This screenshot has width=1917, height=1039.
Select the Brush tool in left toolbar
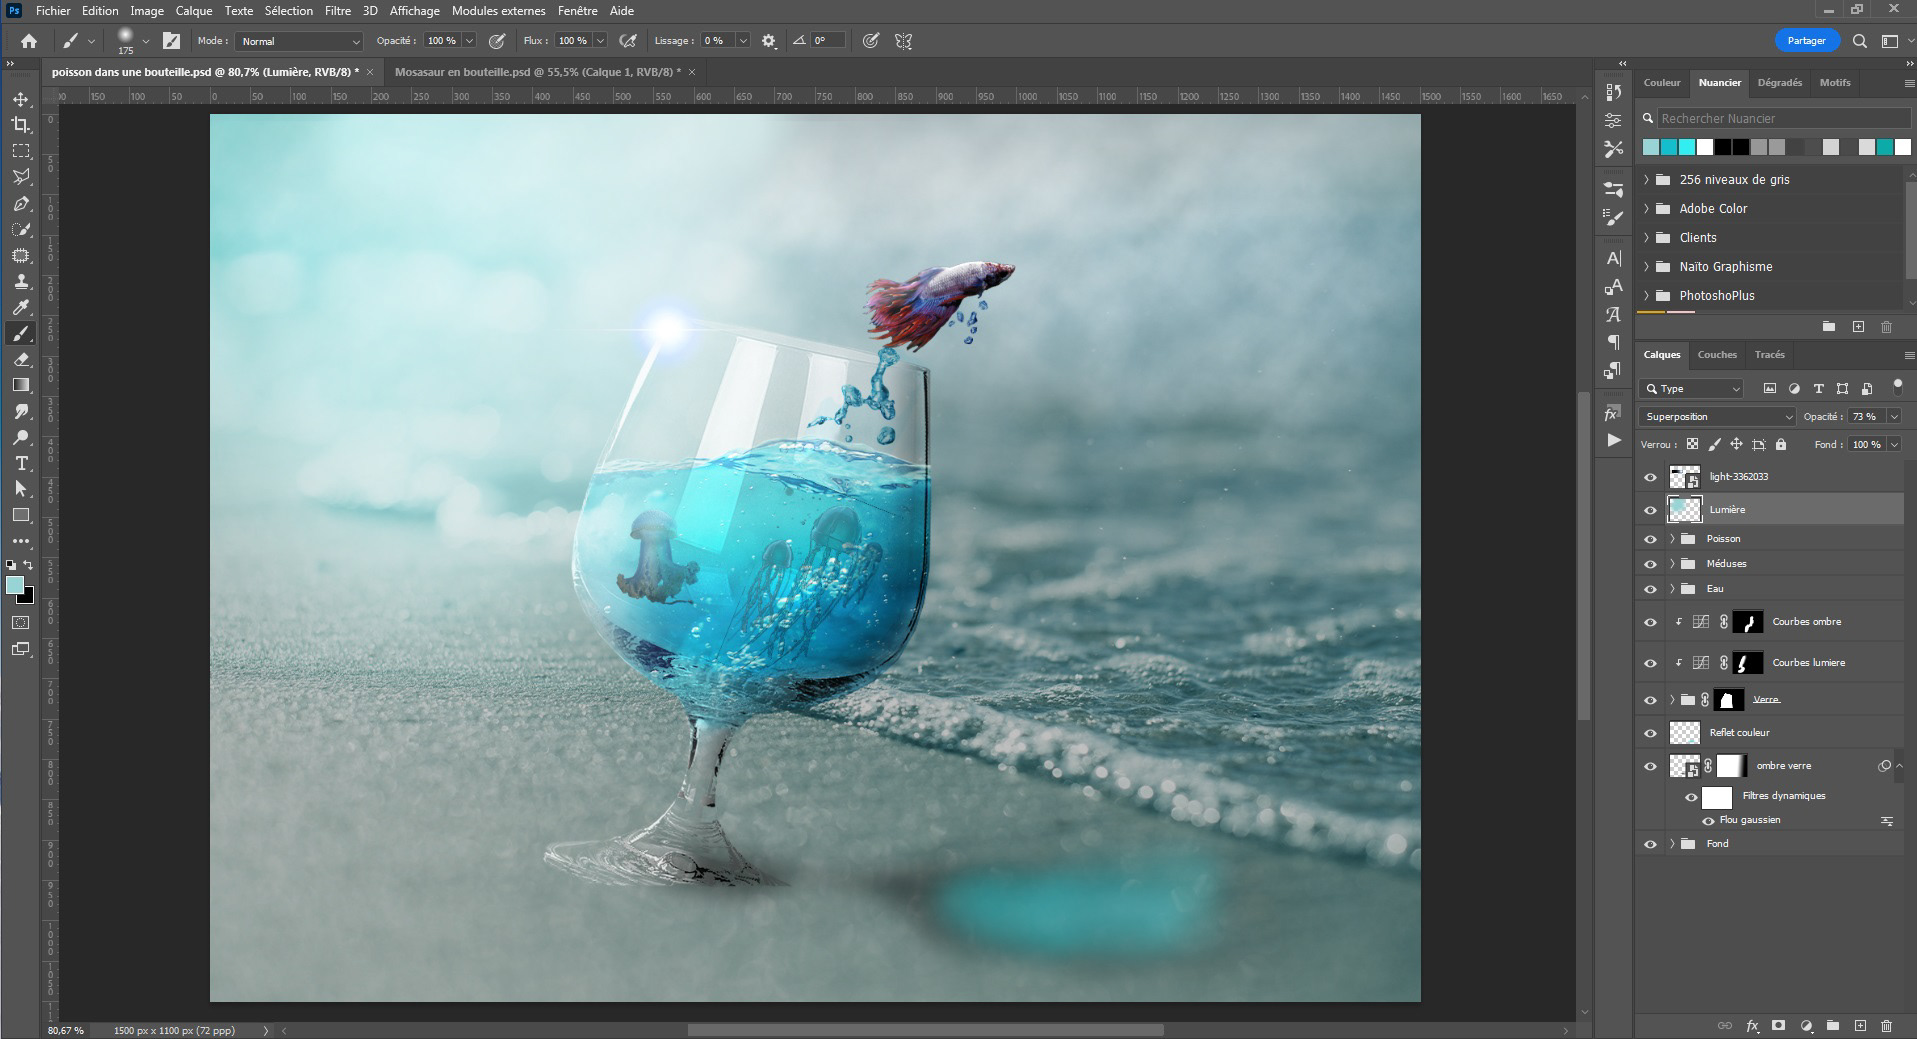[x=21, y=333]
